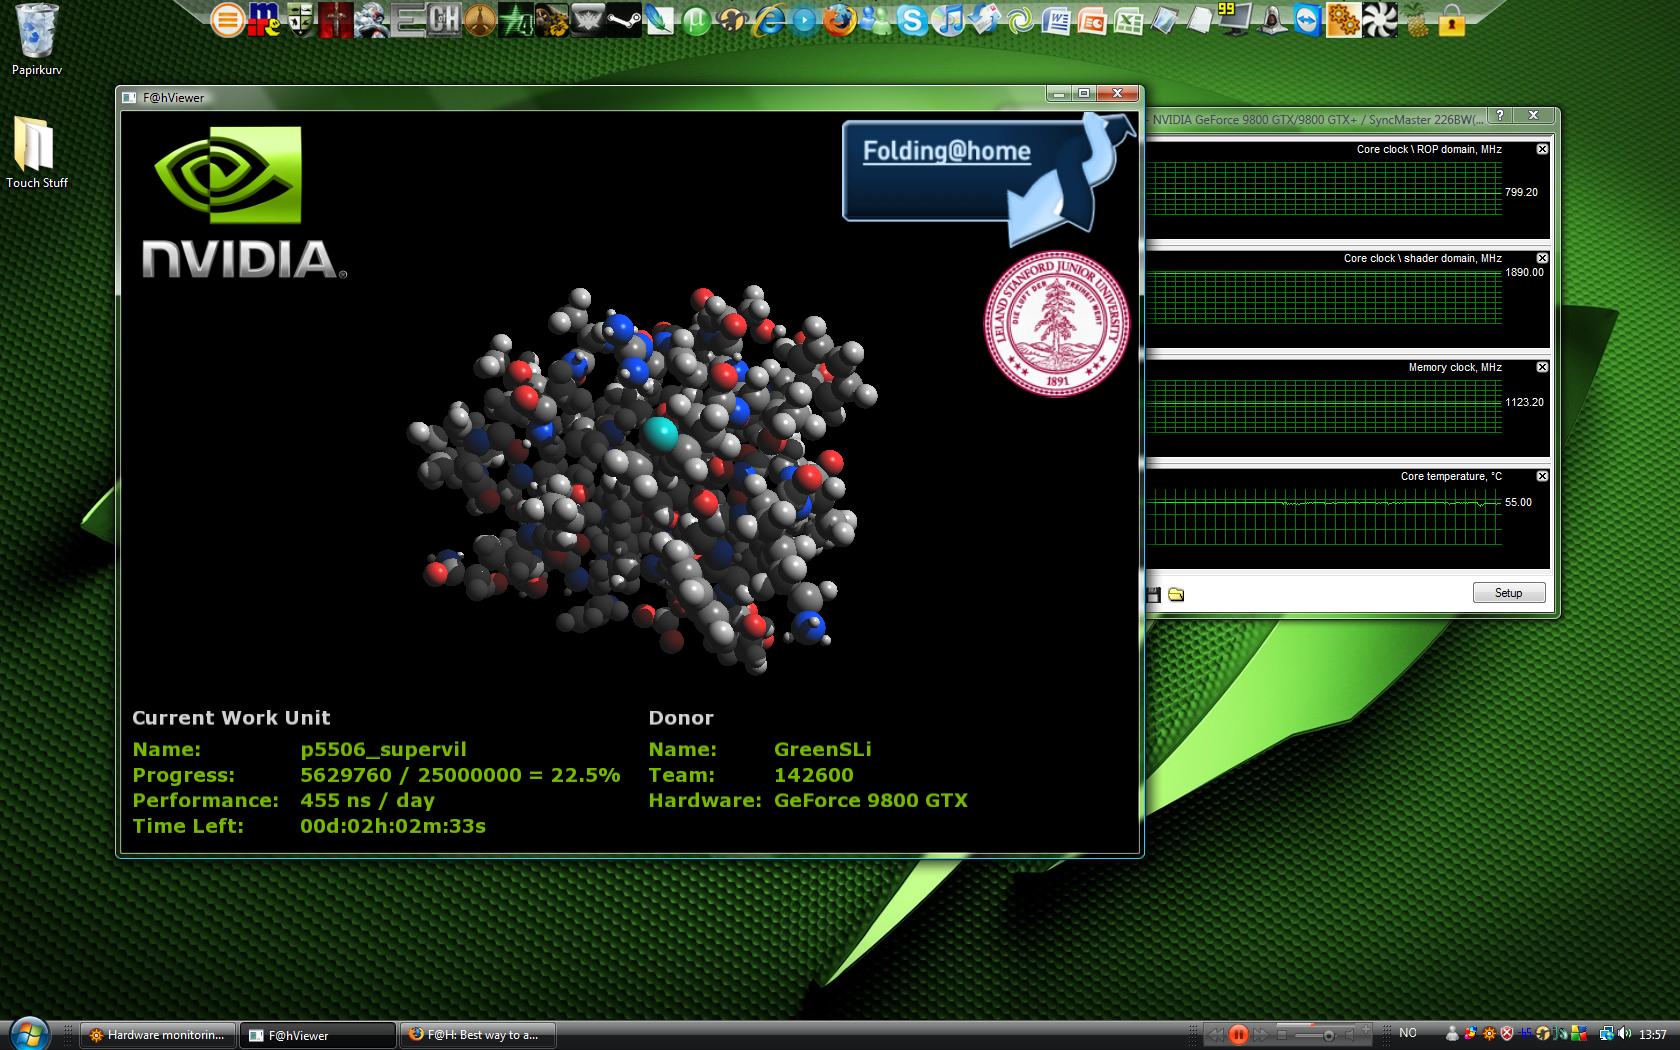This screenshot has width=1680, height=1050.
Task: Open the orange round menu icon in dock
Action: 227,20
